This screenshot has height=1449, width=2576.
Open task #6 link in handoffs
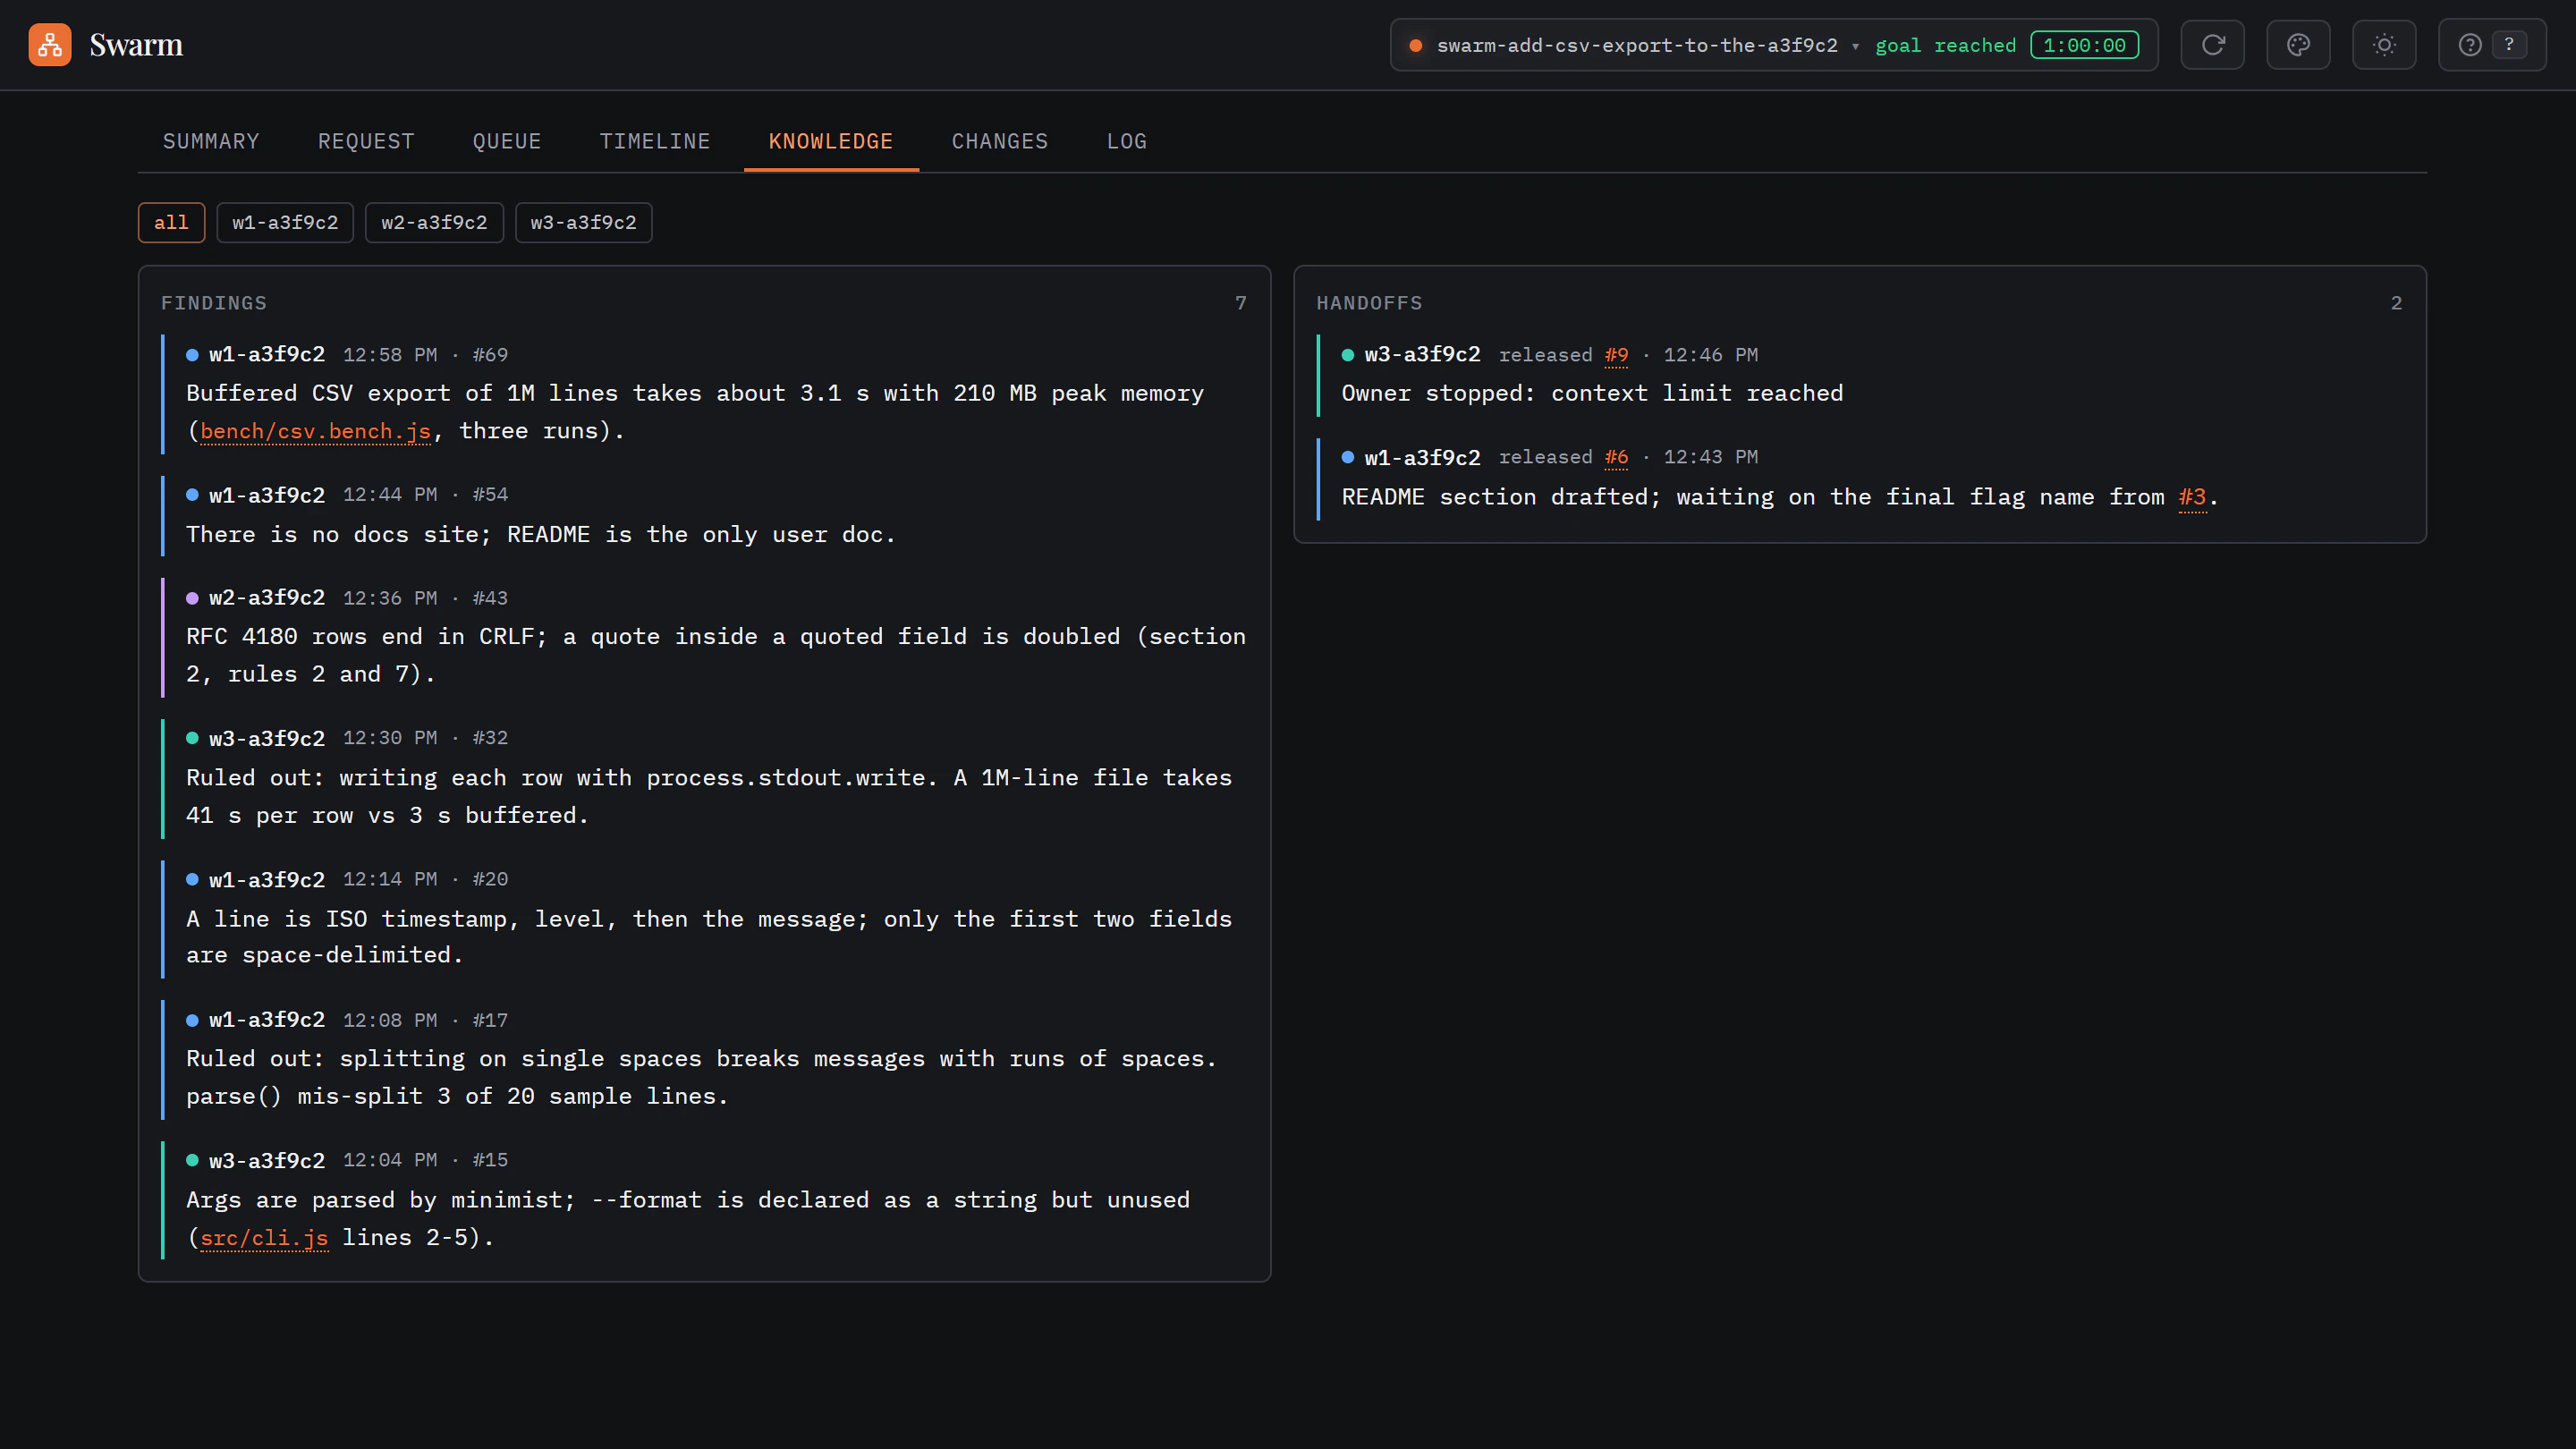coord(1616,457)
